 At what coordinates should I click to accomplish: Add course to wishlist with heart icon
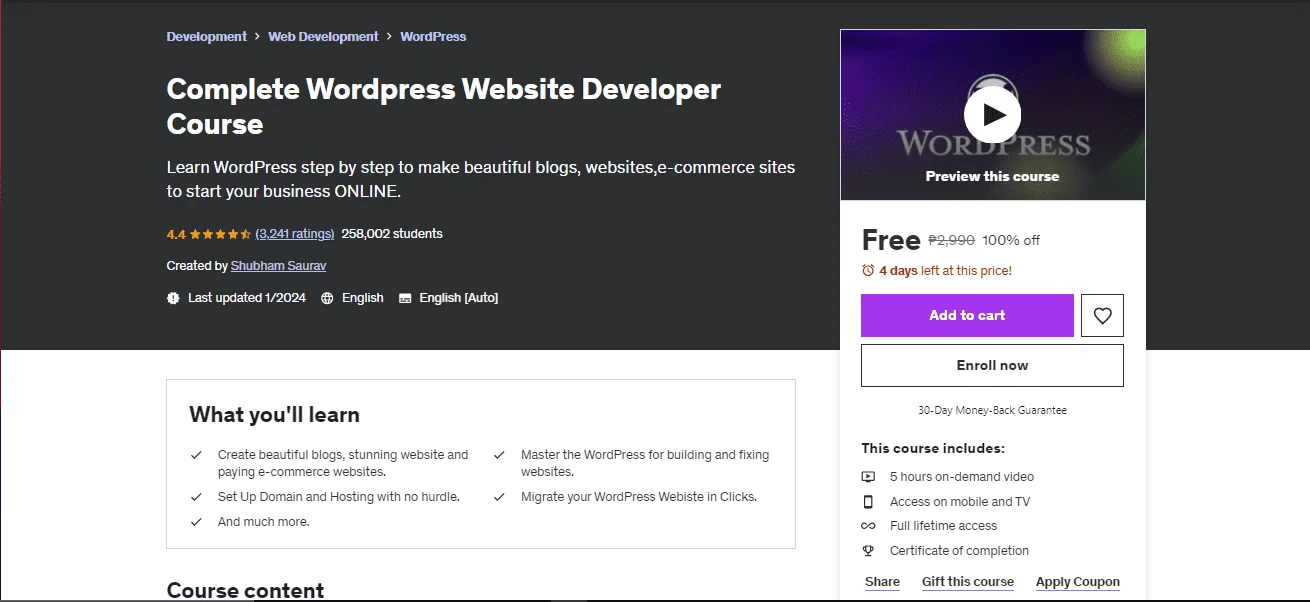(x=1102, y=315)
